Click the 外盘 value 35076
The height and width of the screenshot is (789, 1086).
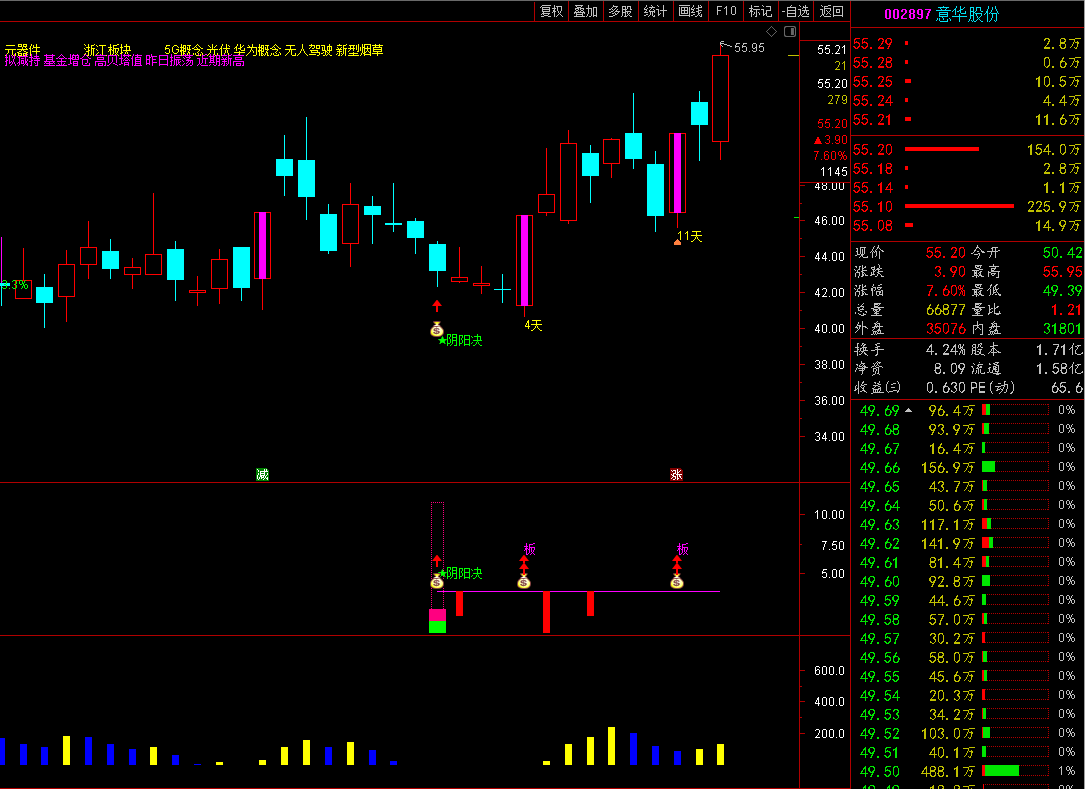coord(945,328)
